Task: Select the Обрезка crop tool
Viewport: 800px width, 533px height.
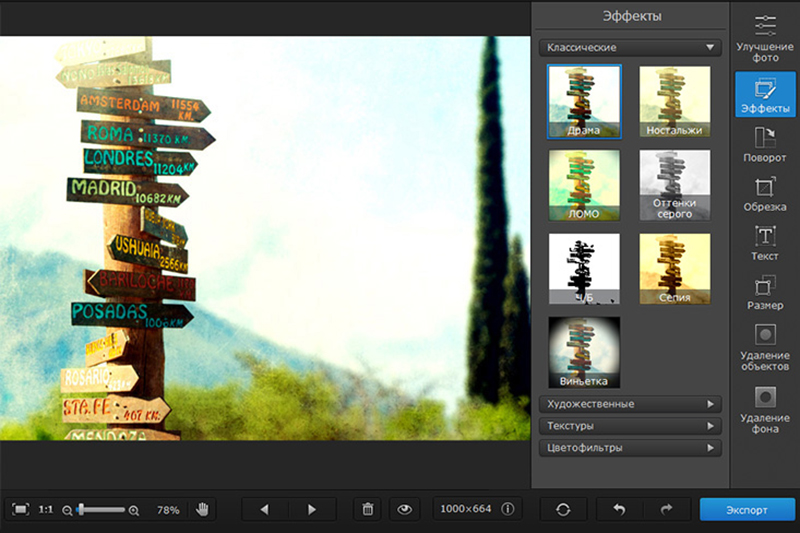Action: [x=765, y=193]
